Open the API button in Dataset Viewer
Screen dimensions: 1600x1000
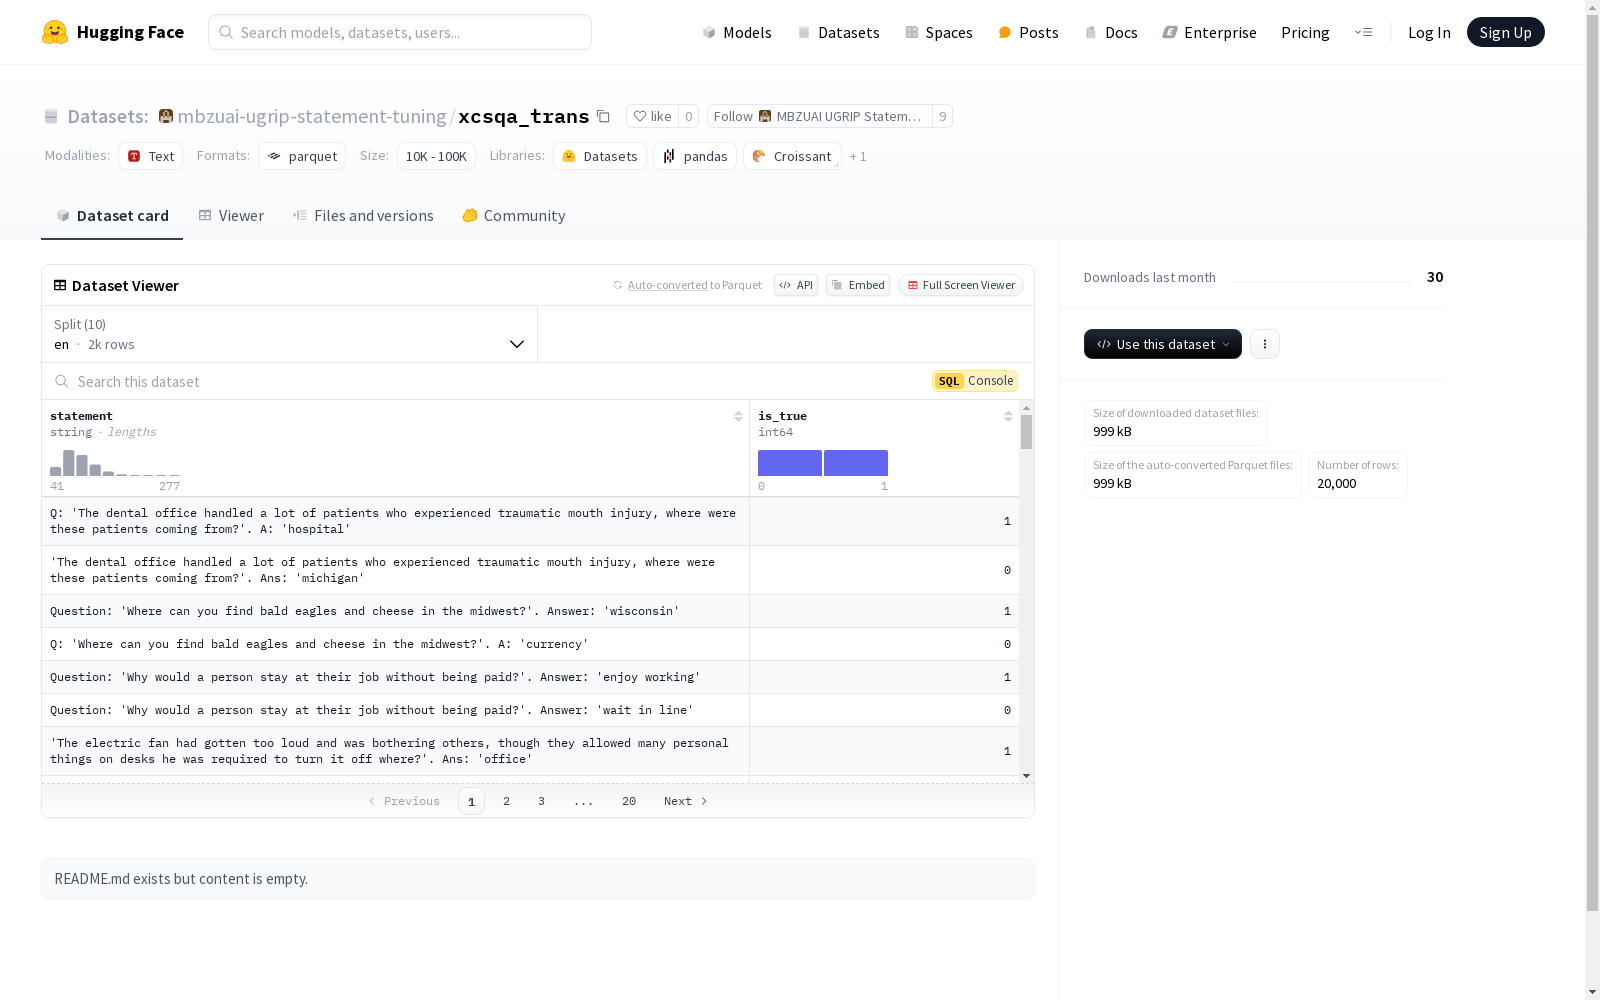(x=796, y=285)
